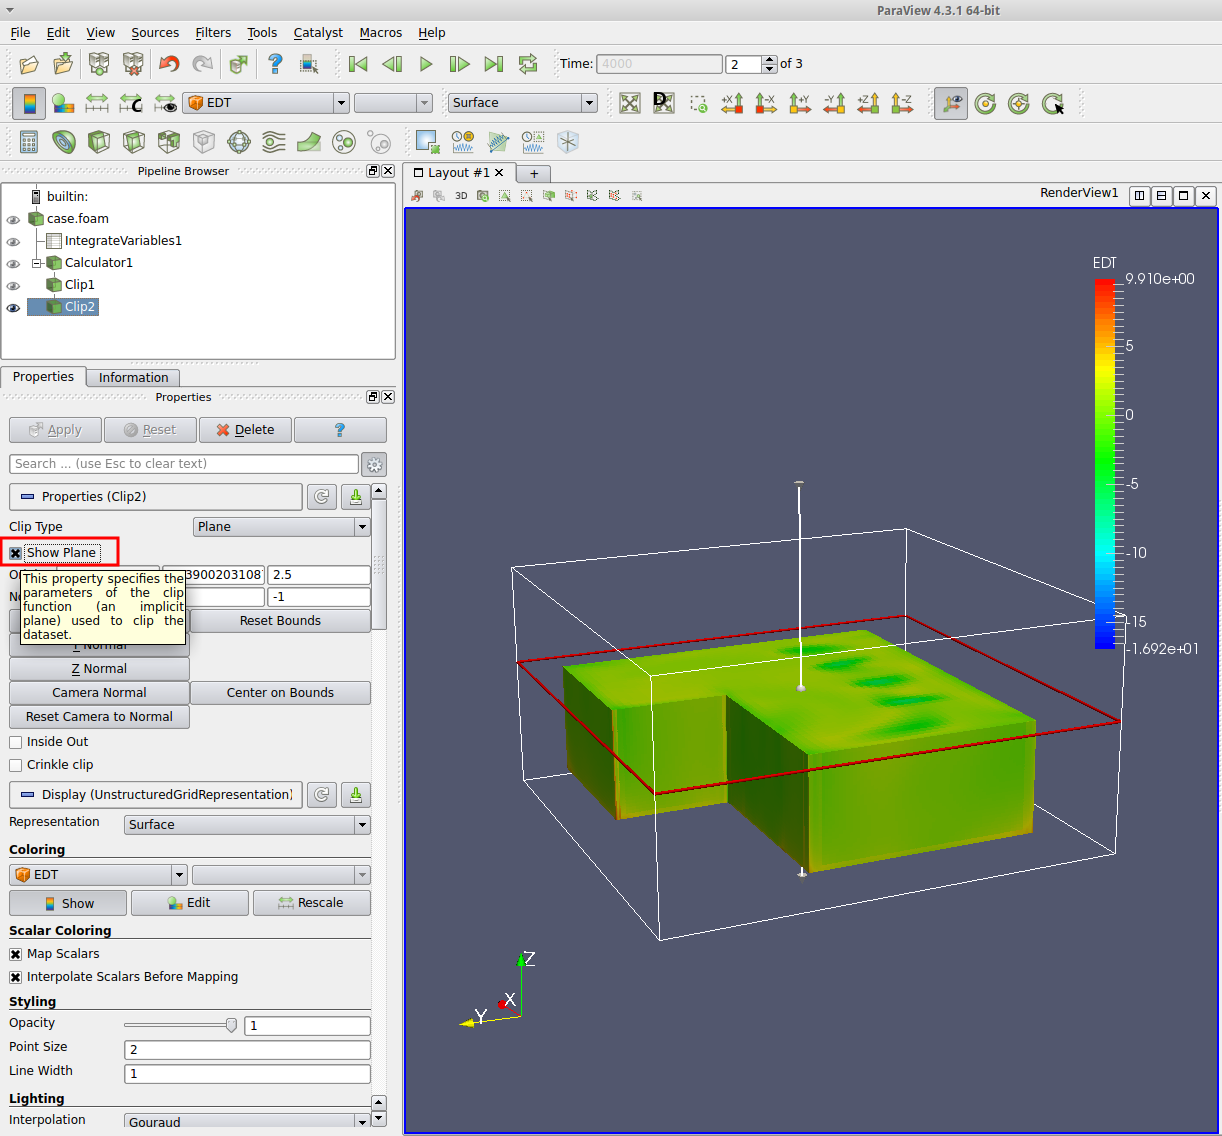Image resolution: width=1222 pixels, height=1136 pixels.
Task: Toggle orientation axes visibility icon
Action: [x=951, y=103]
